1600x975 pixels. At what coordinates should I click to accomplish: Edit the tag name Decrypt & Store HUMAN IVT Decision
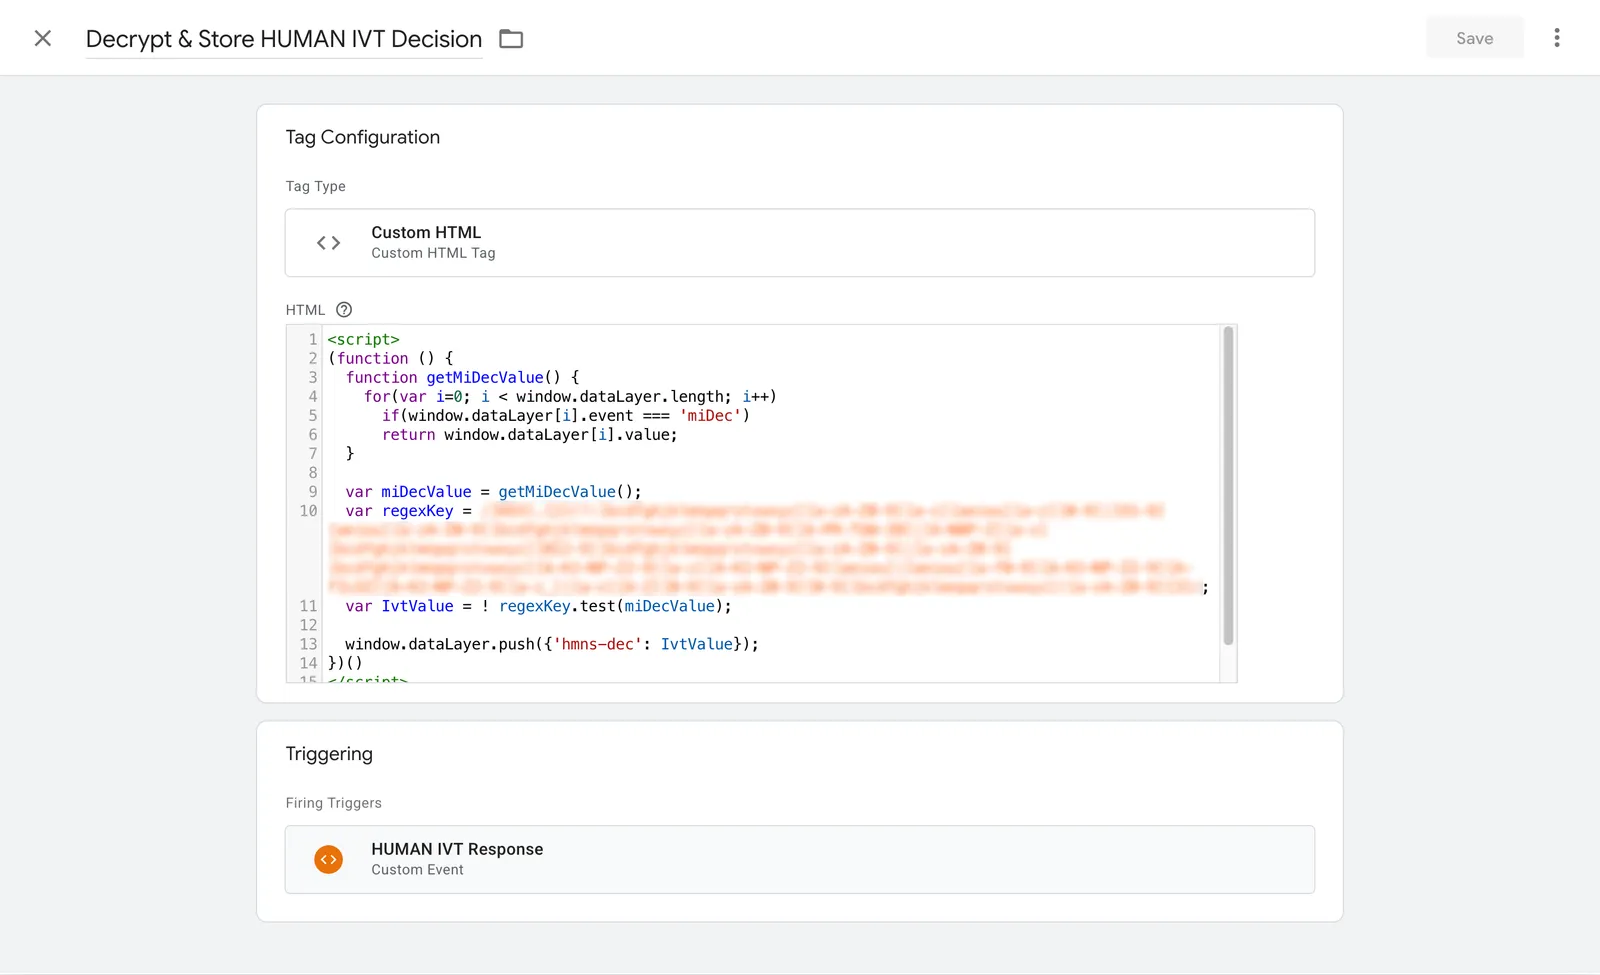pyautogui.click(x=284, y=39)
